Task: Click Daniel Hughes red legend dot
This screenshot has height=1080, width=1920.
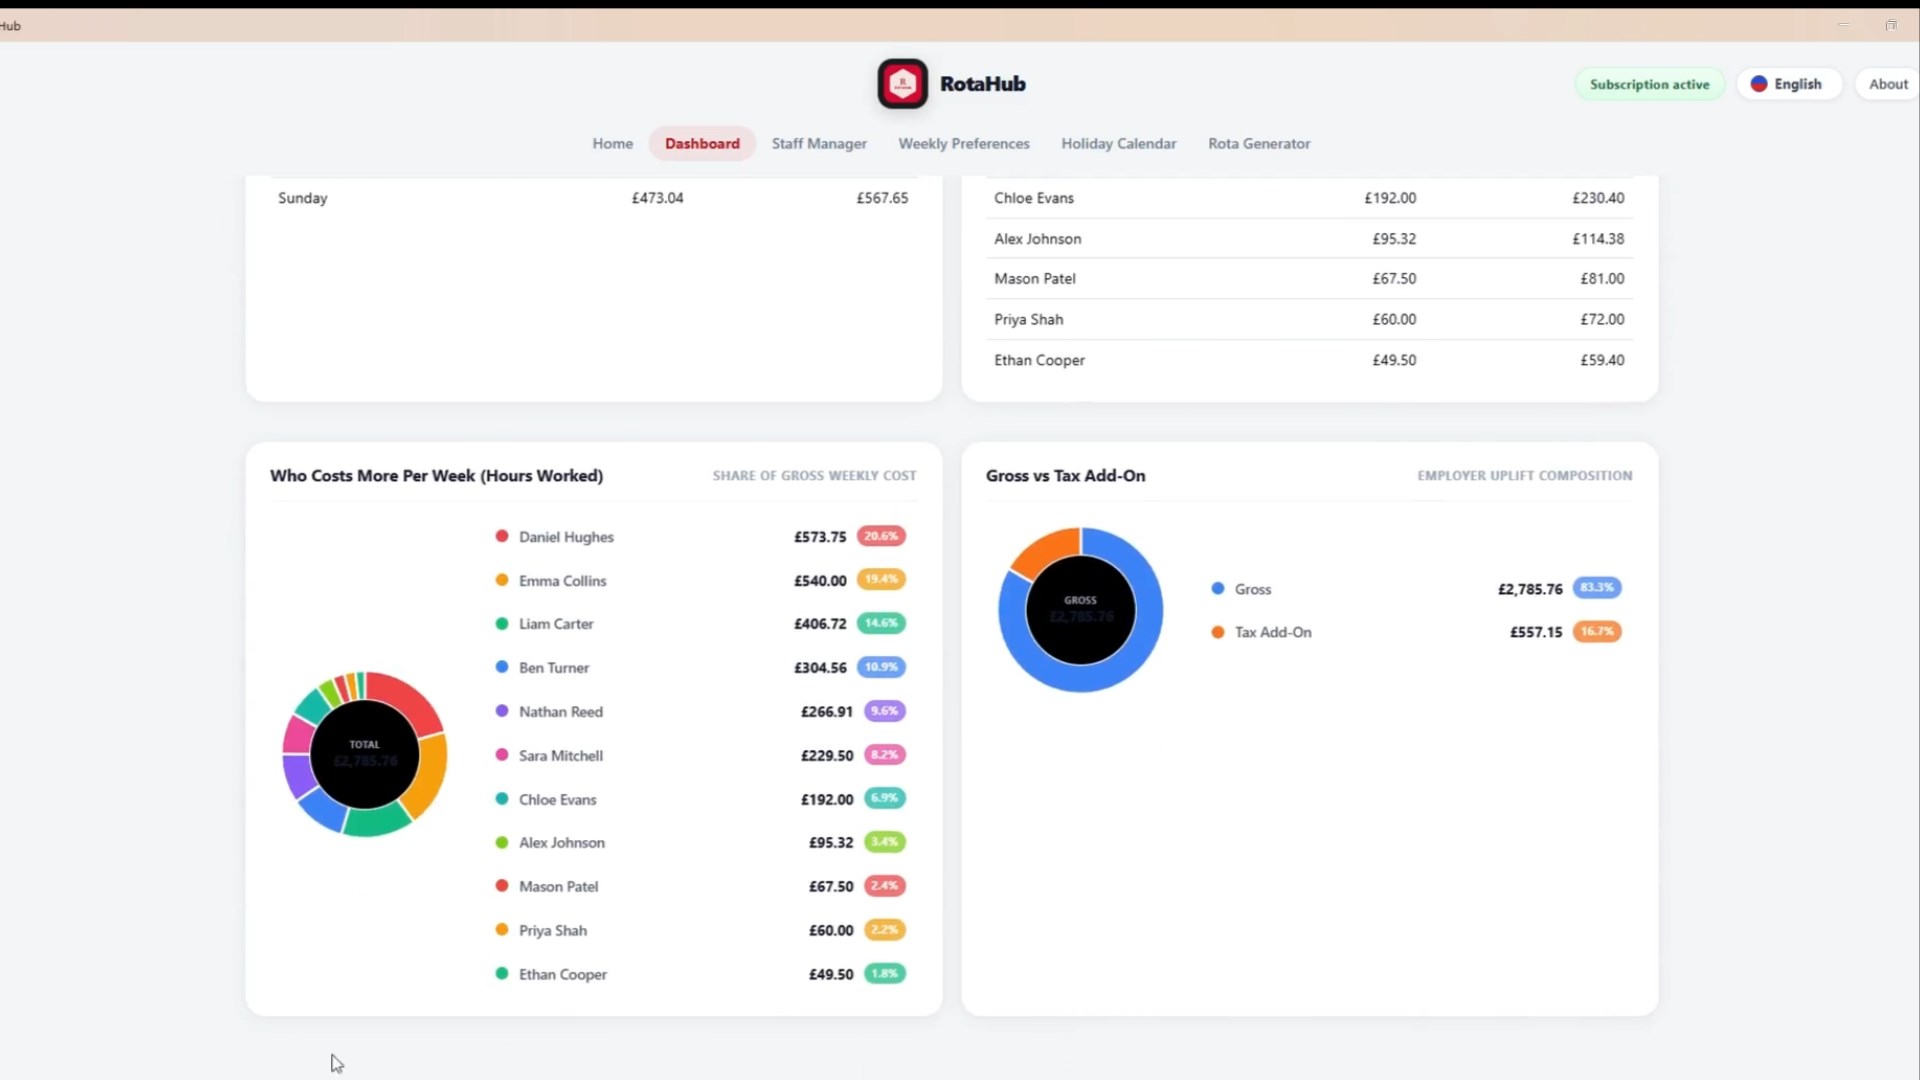Action: coord(502,536)
